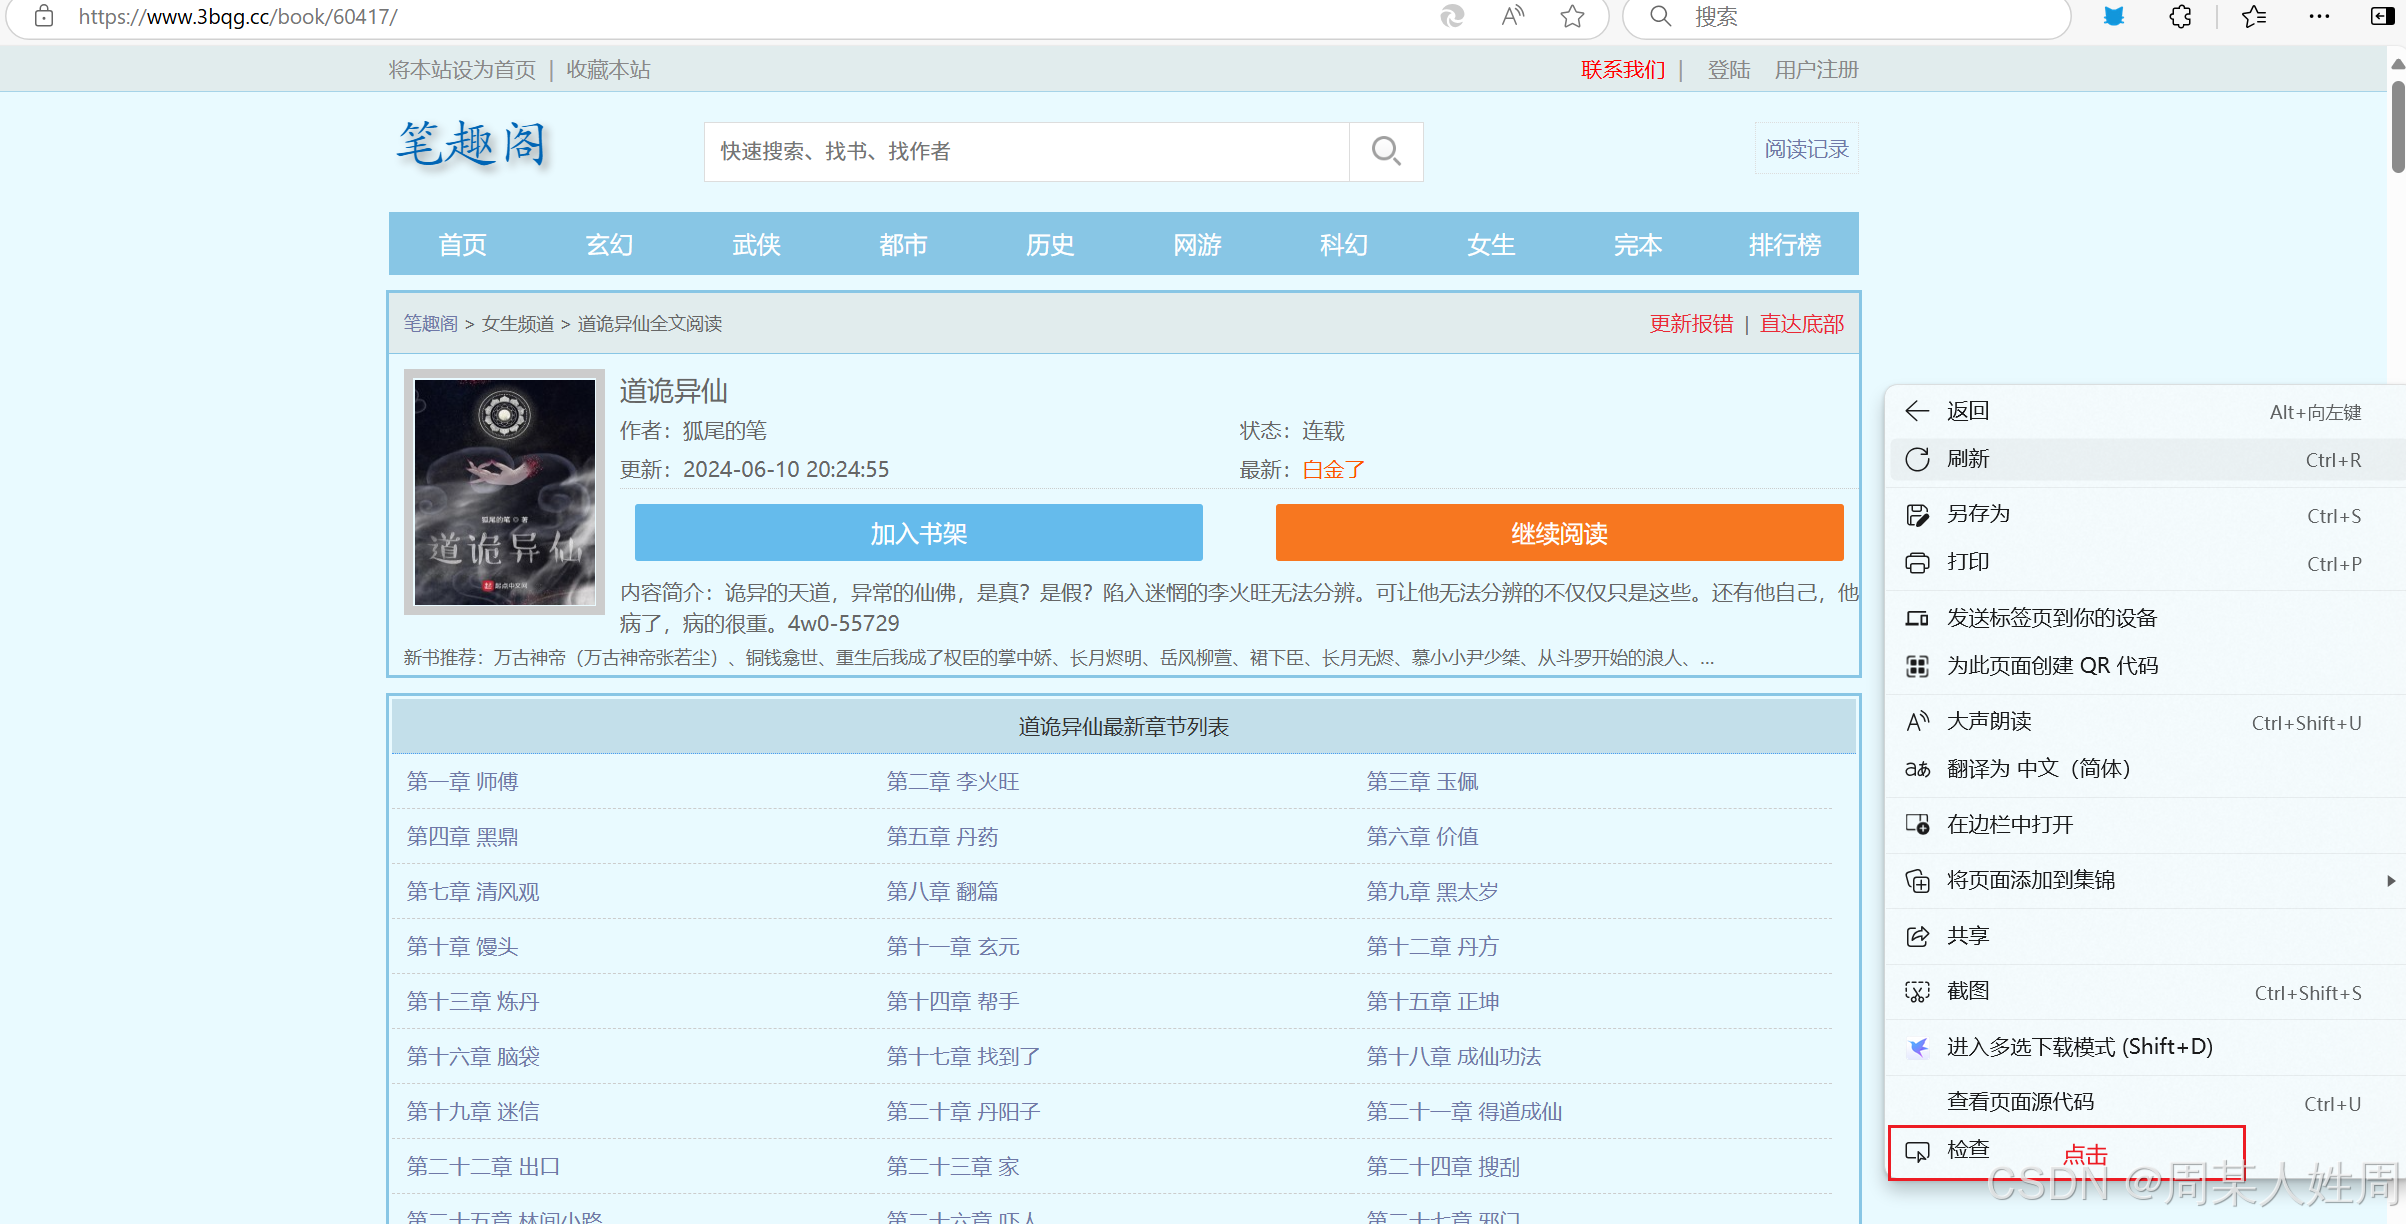Open latest chapter 白金了 link

(x=1333, y=469)
